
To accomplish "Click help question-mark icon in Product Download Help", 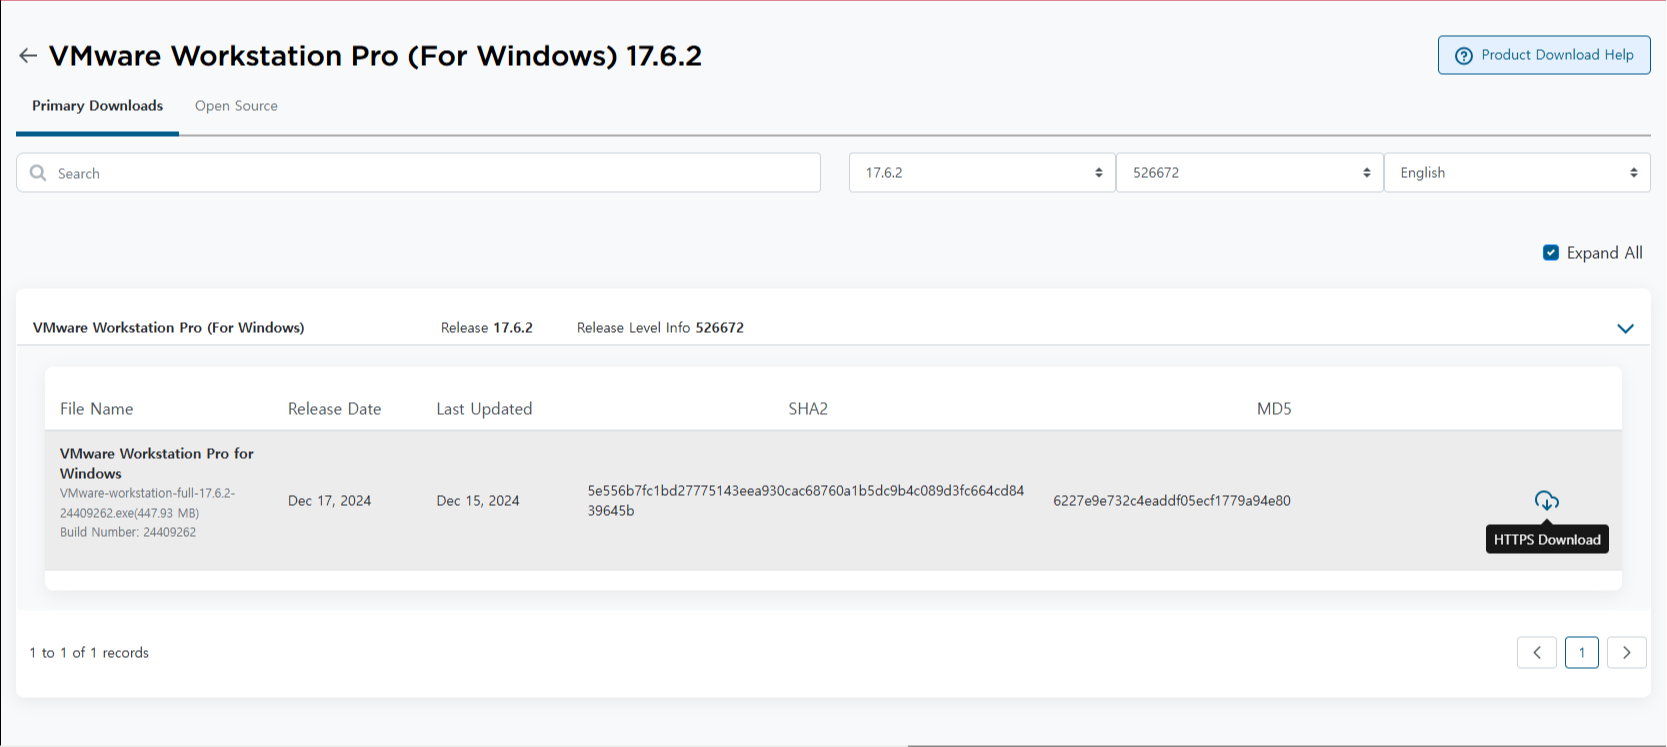I will click(x=1464, y=55).
